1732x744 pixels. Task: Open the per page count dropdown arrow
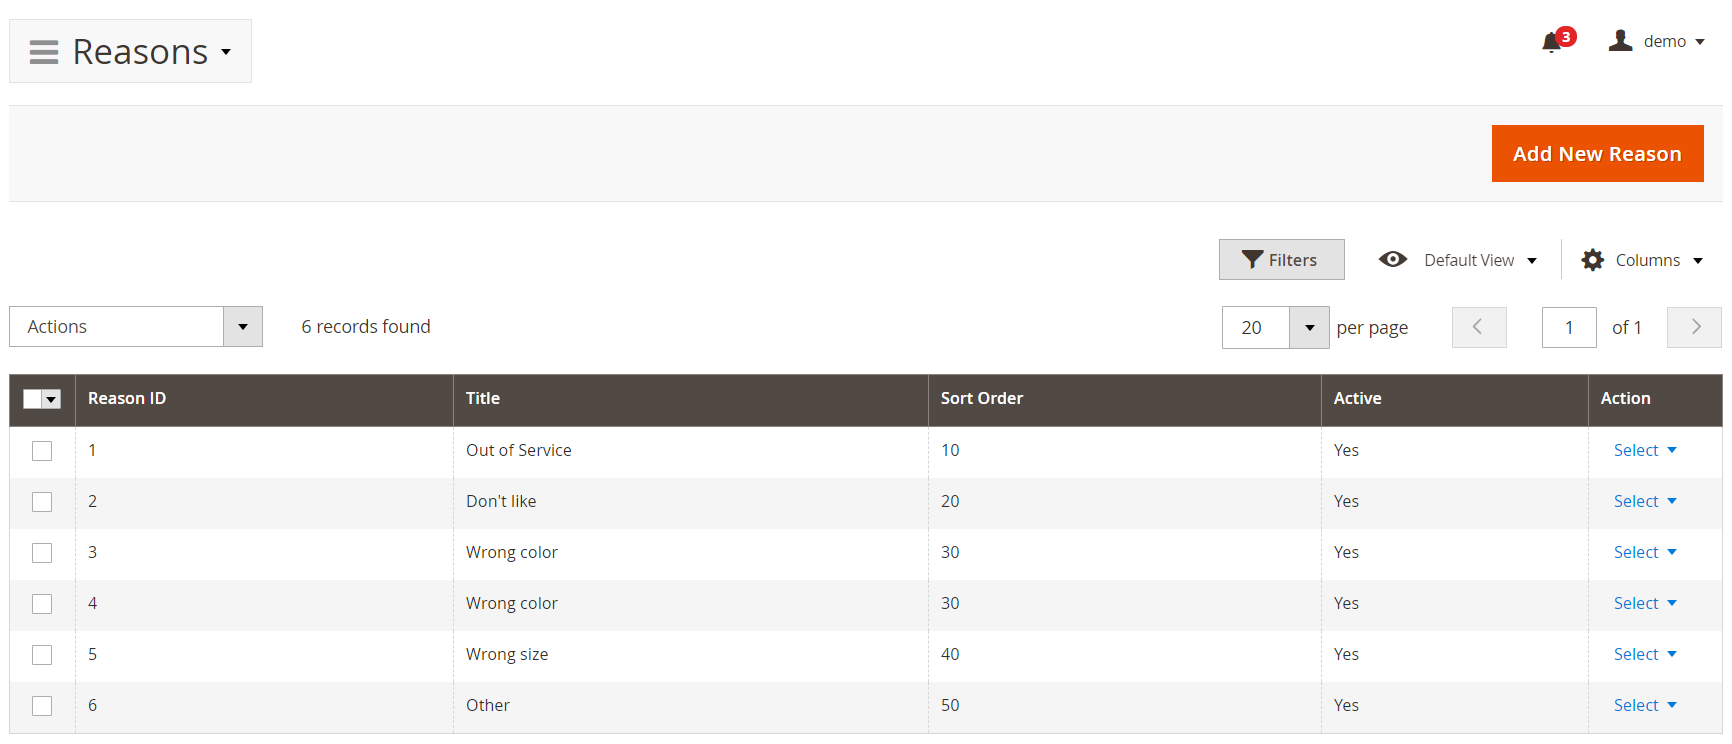pos(1309,328)
